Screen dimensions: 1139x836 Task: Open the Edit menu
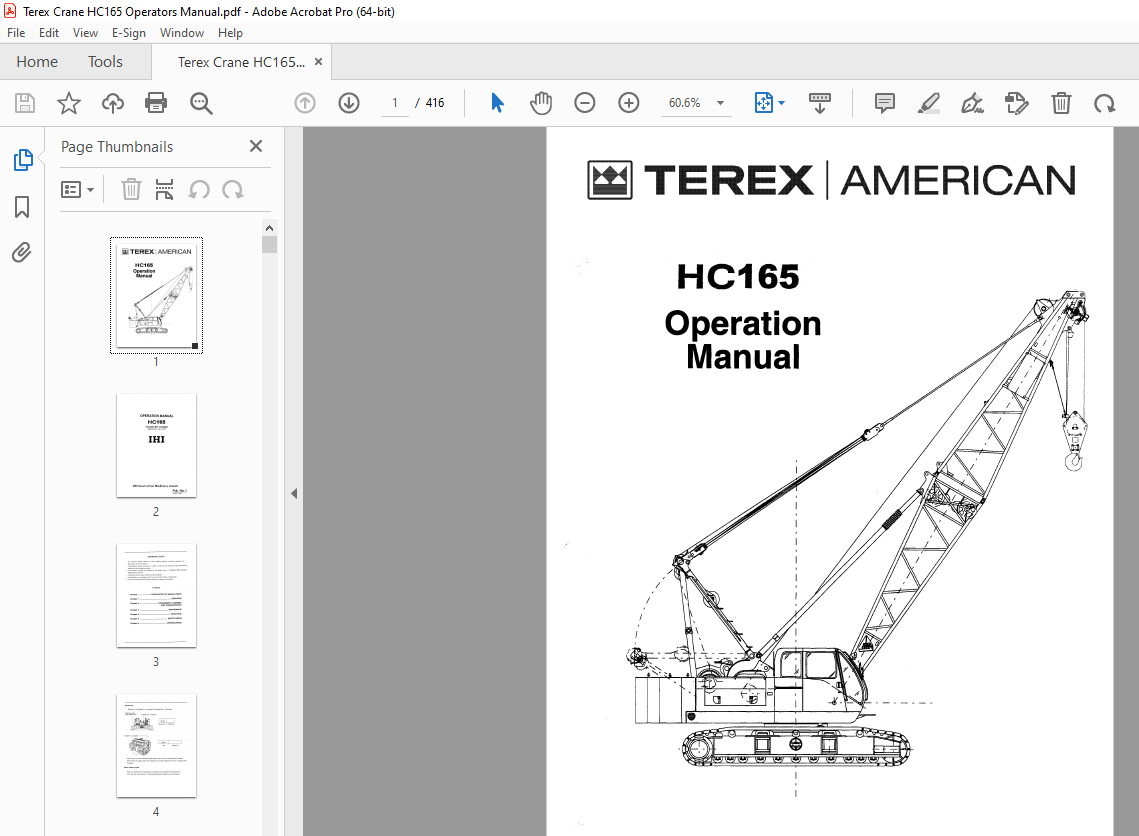[49, 33]
